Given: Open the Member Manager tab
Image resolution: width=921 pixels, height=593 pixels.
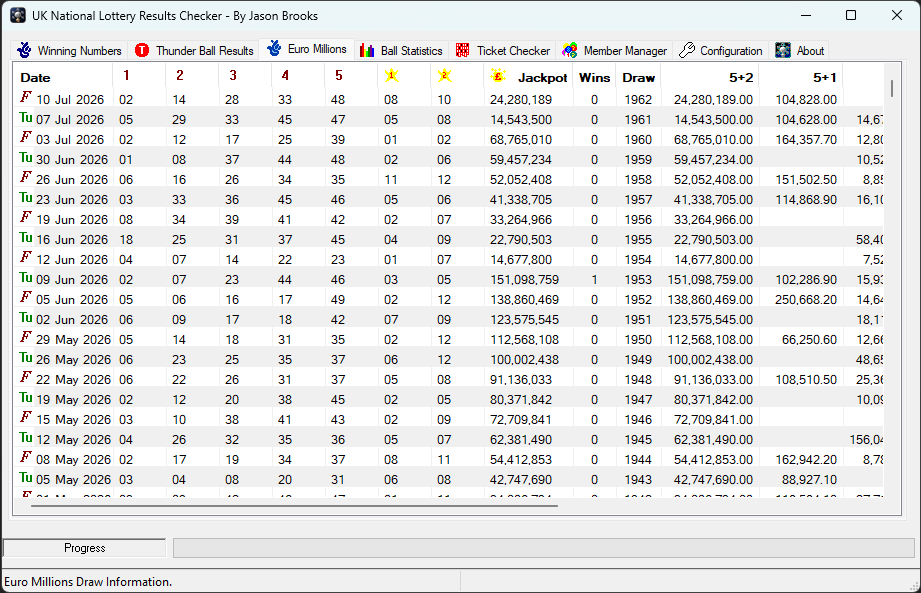Looking at the screenshot, I should [x=614, y=50].
